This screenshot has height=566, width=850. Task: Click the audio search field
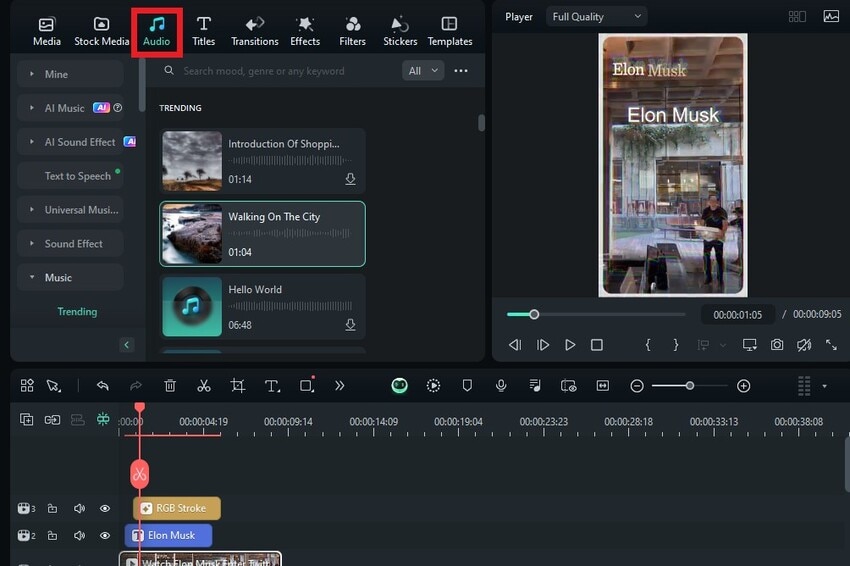279,71
